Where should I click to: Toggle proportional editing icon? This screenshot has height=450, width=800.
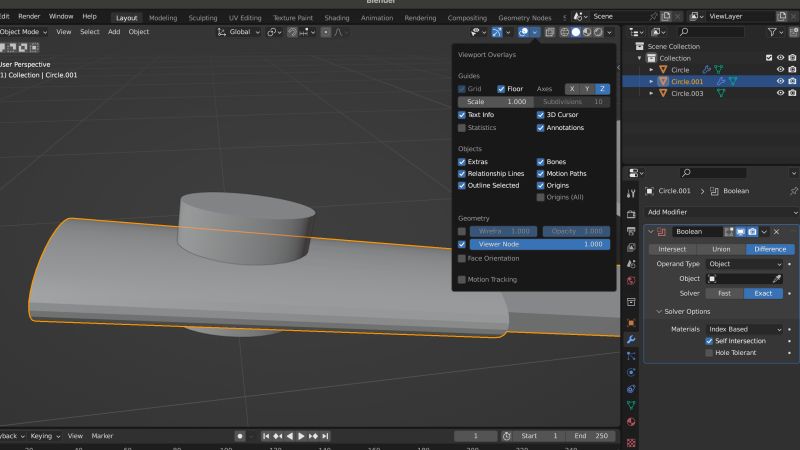point(326,32)
